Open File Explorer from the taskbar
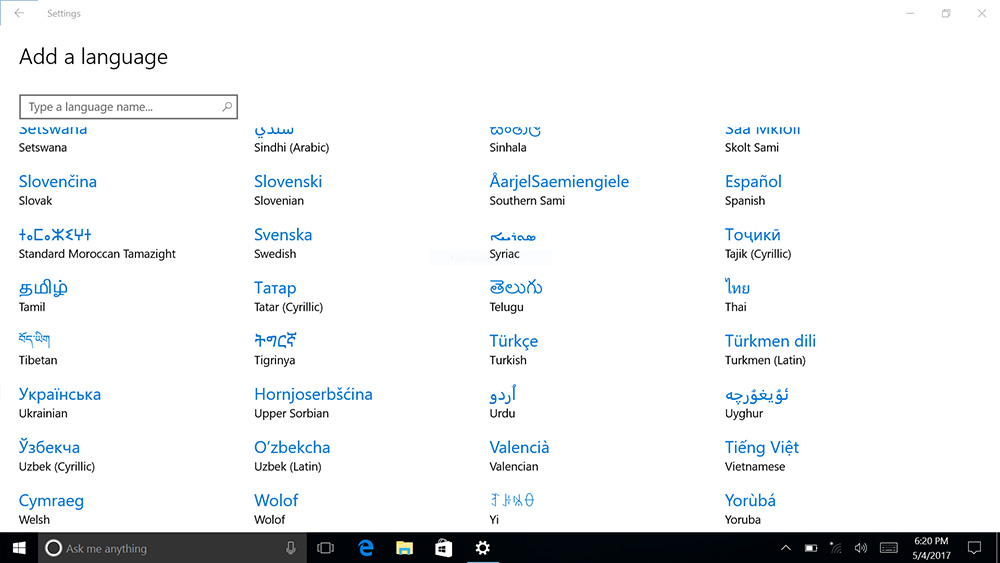This screenshot has height=563, width=1000. click(404, 548)
